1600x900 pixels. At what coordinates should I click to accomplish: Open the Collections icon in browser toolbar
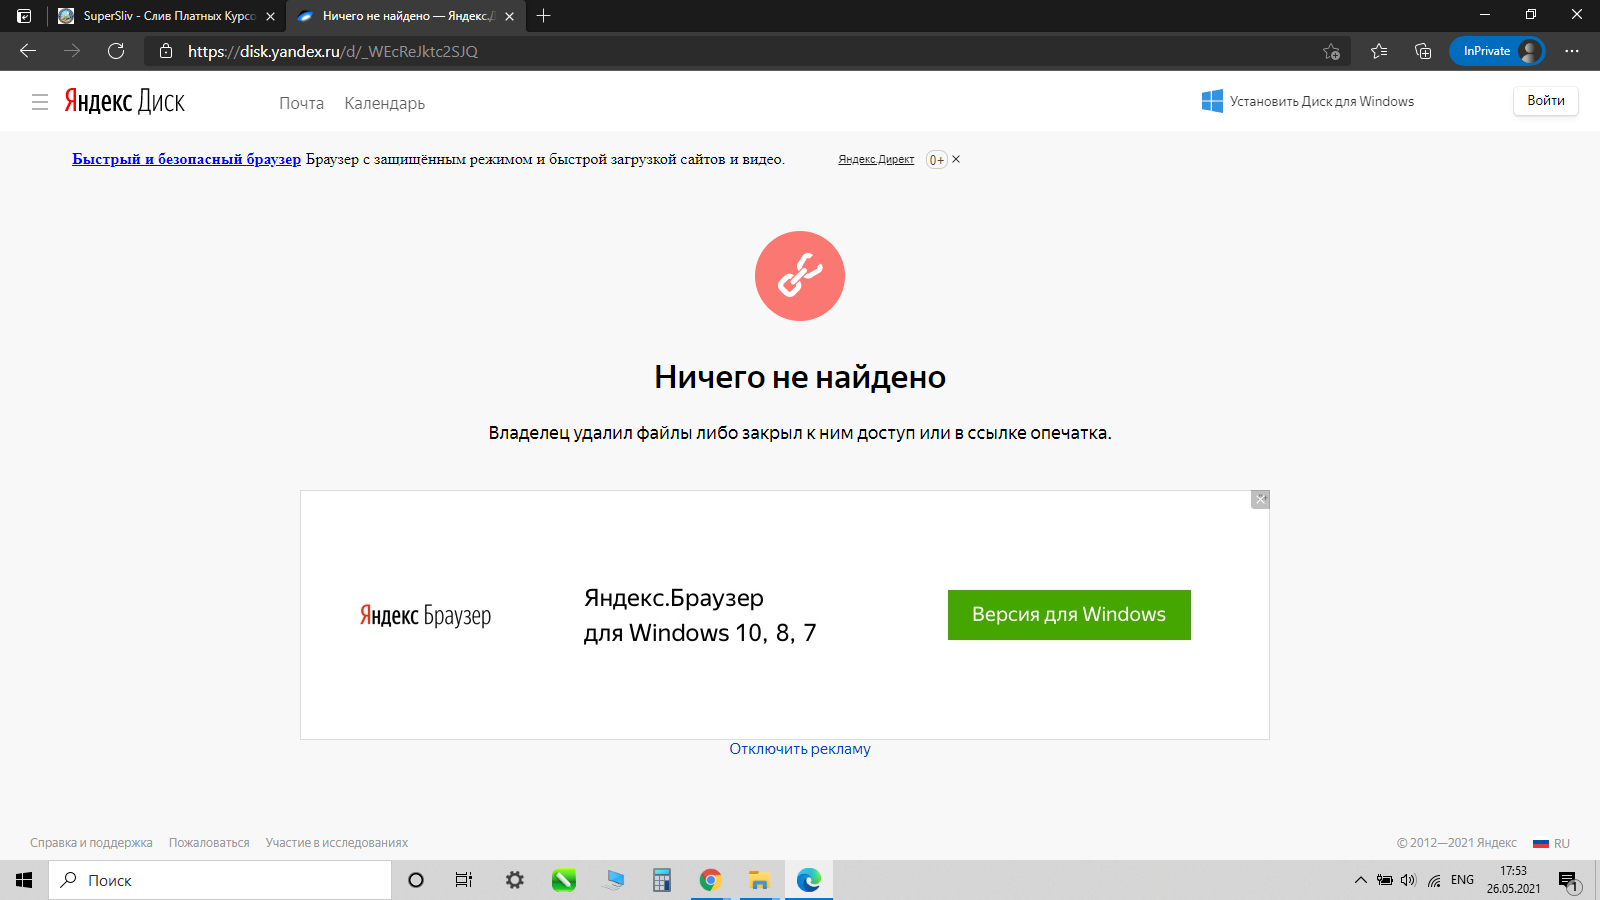[1423, 51]
